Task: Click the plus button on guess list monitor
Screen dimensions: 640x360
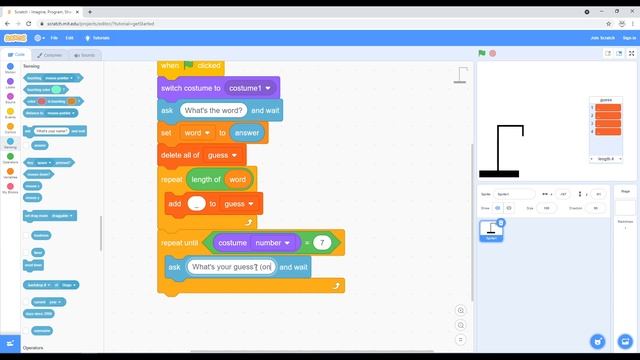Action: tap(591, 159)
